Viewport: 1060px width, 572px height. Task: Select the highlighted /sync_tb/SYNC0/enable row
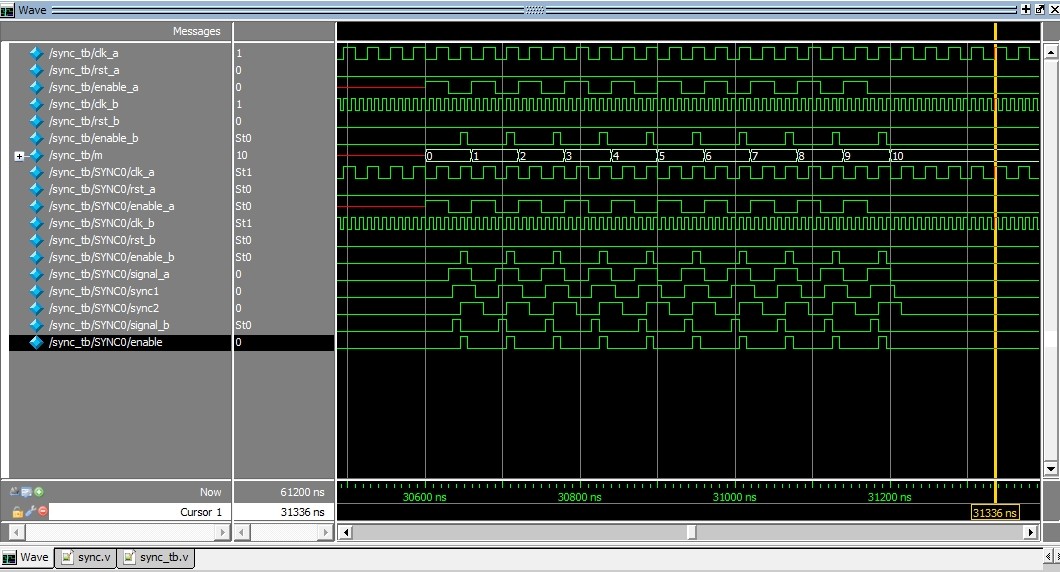point(120,342)
